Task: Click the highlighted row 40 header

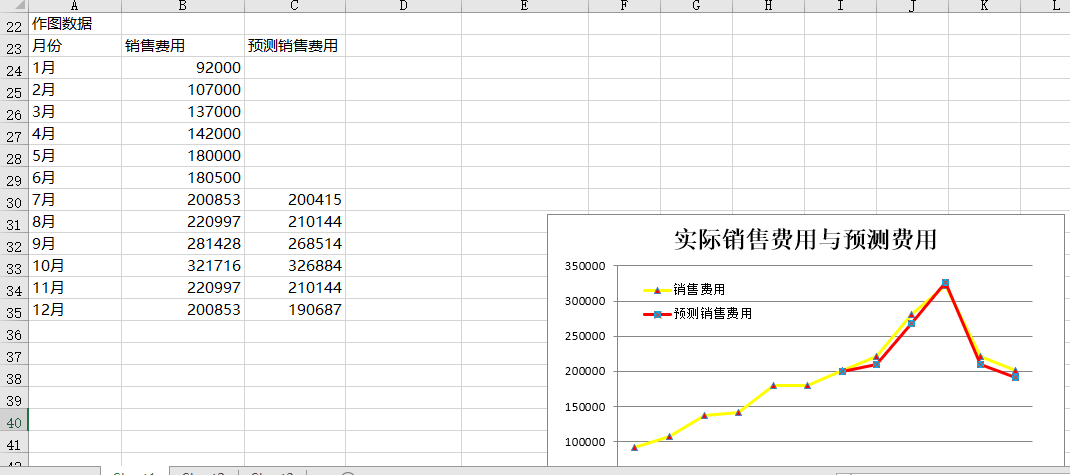Action: click(13, 422)
